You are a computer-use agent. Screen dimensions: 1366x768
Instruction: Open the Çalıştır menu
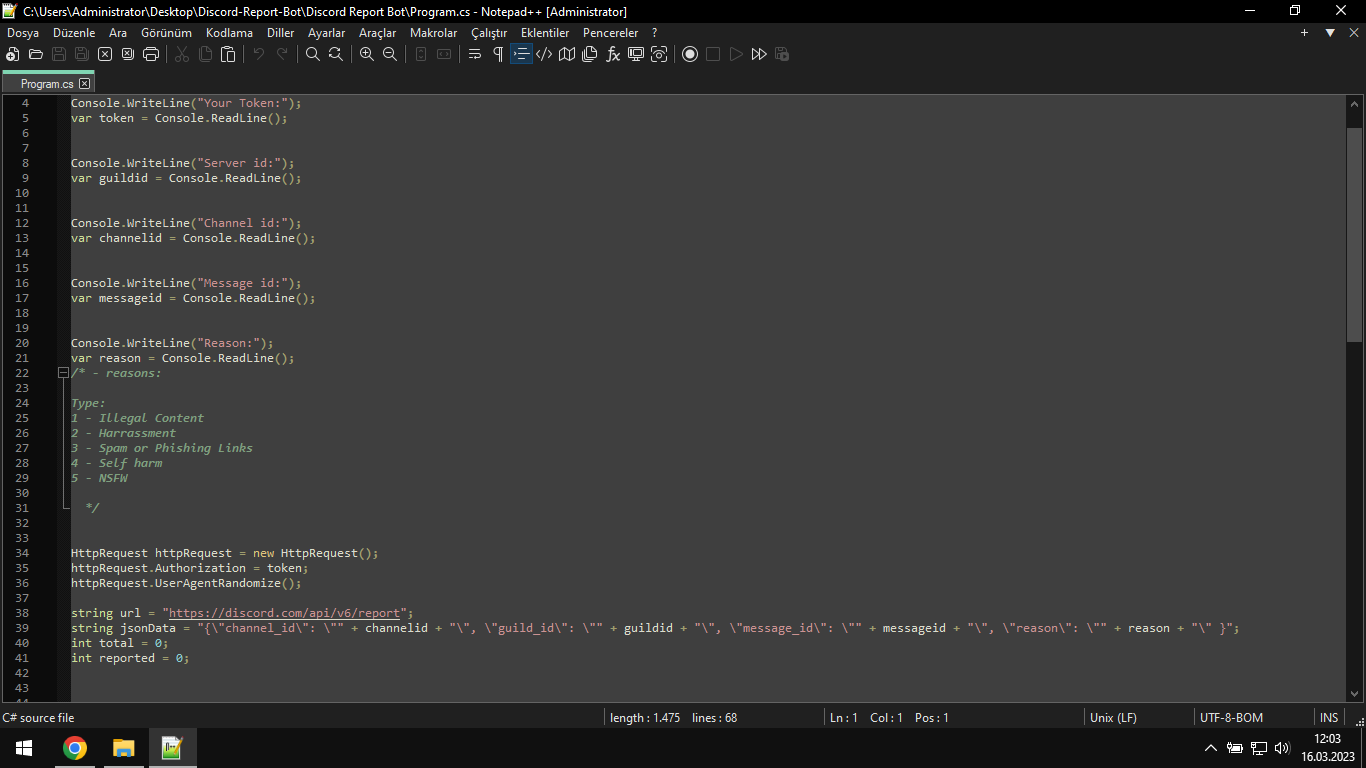tap(489, 33)
